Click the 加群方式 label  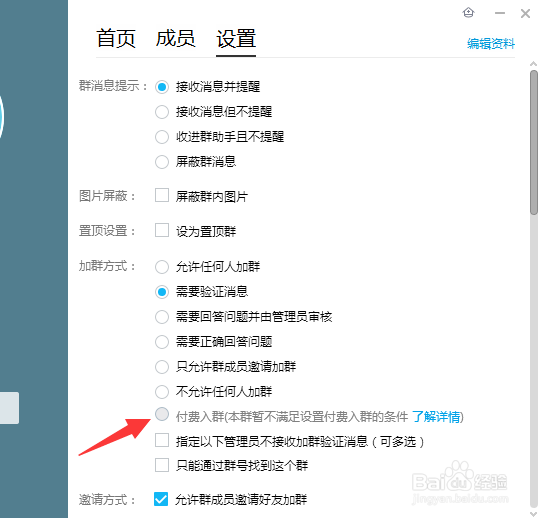point(107,266)
